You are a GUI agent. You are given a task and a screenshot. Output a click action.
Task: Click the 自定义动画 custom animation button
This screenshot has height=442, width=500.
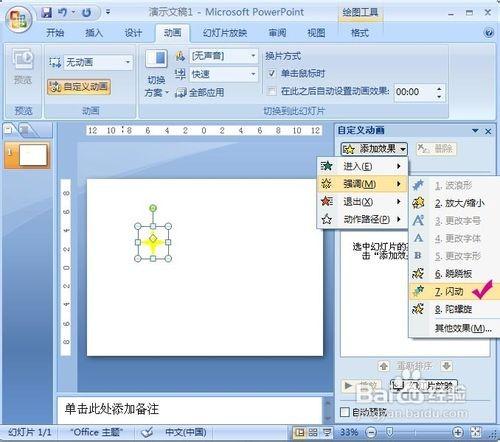[x=79, y=87]
